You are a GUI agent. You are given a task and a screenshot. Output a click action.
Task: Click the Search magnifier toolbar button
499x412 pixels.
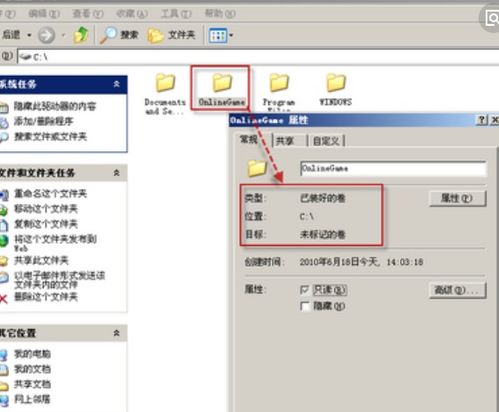point(119,35)
